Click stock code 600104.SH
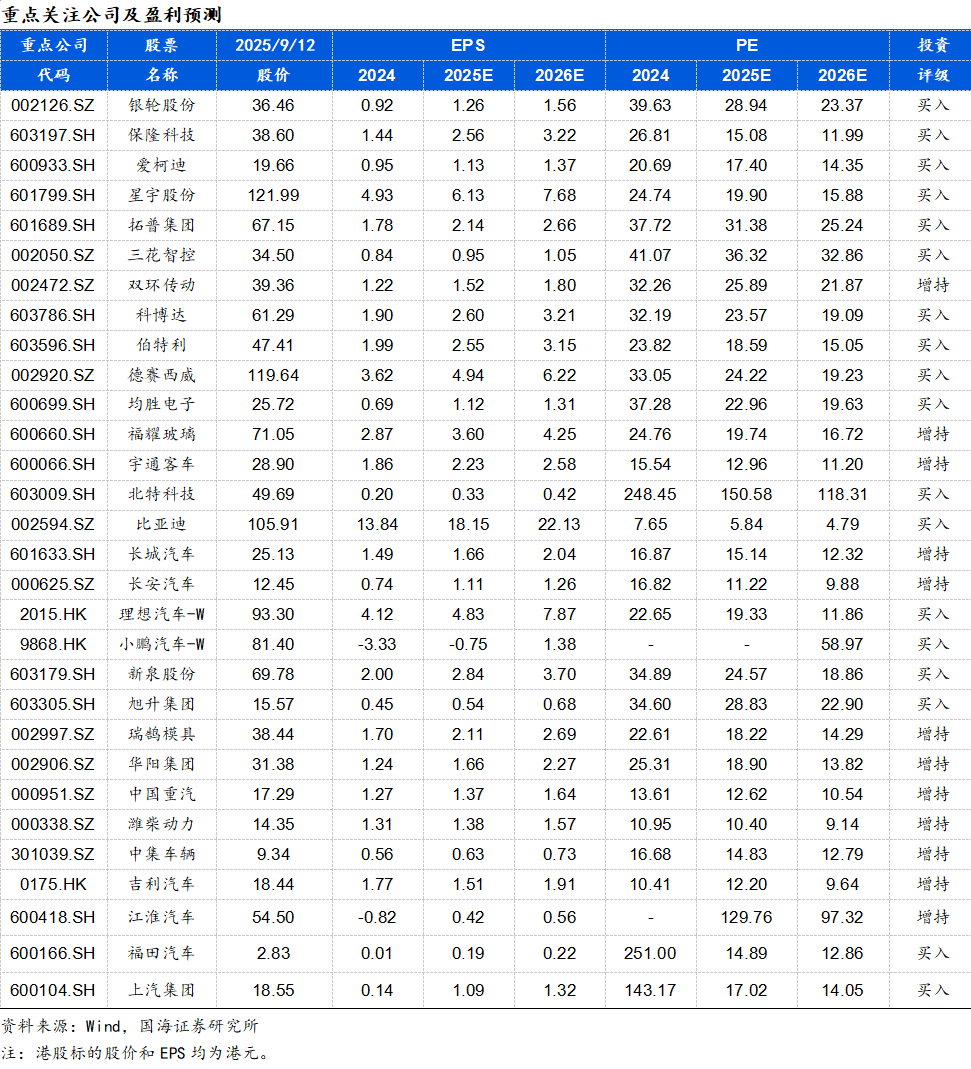The width and height of the screenshot is (971, 1069). tap(53, 991)
